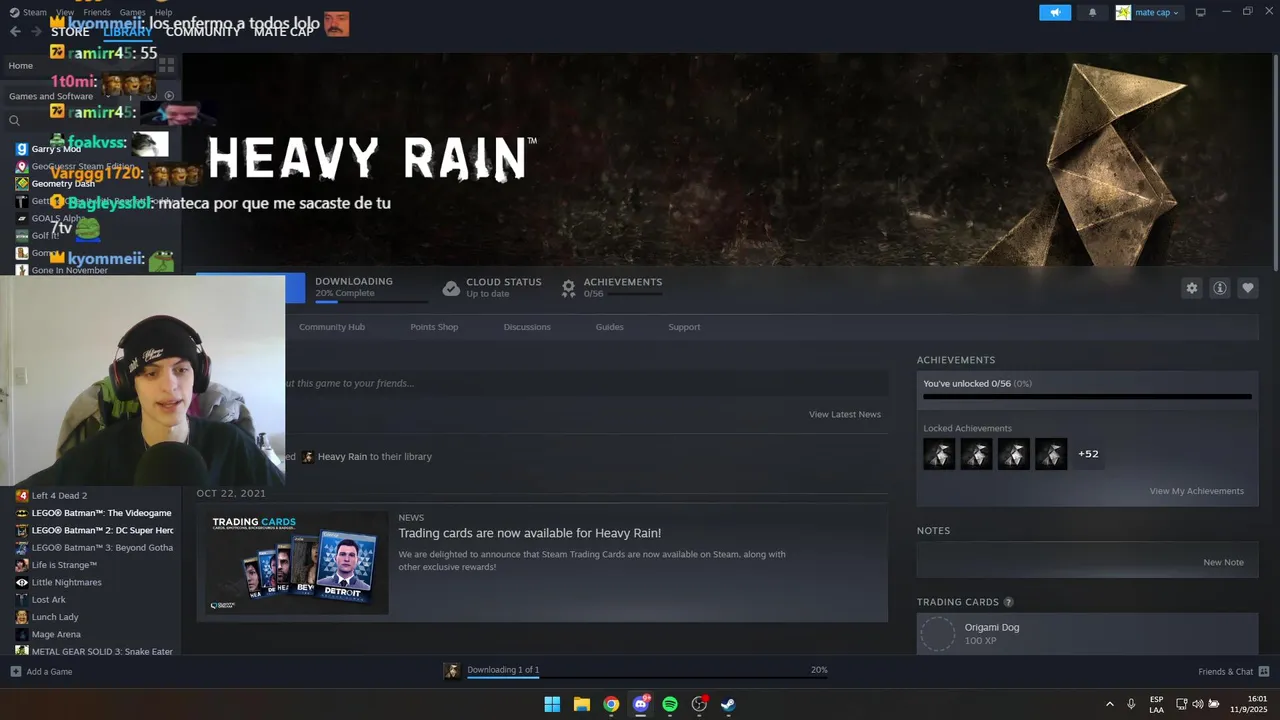Screen dimensions: 1280x720
Task: Select Gone In November in the library
Action: tap(69, 270)
